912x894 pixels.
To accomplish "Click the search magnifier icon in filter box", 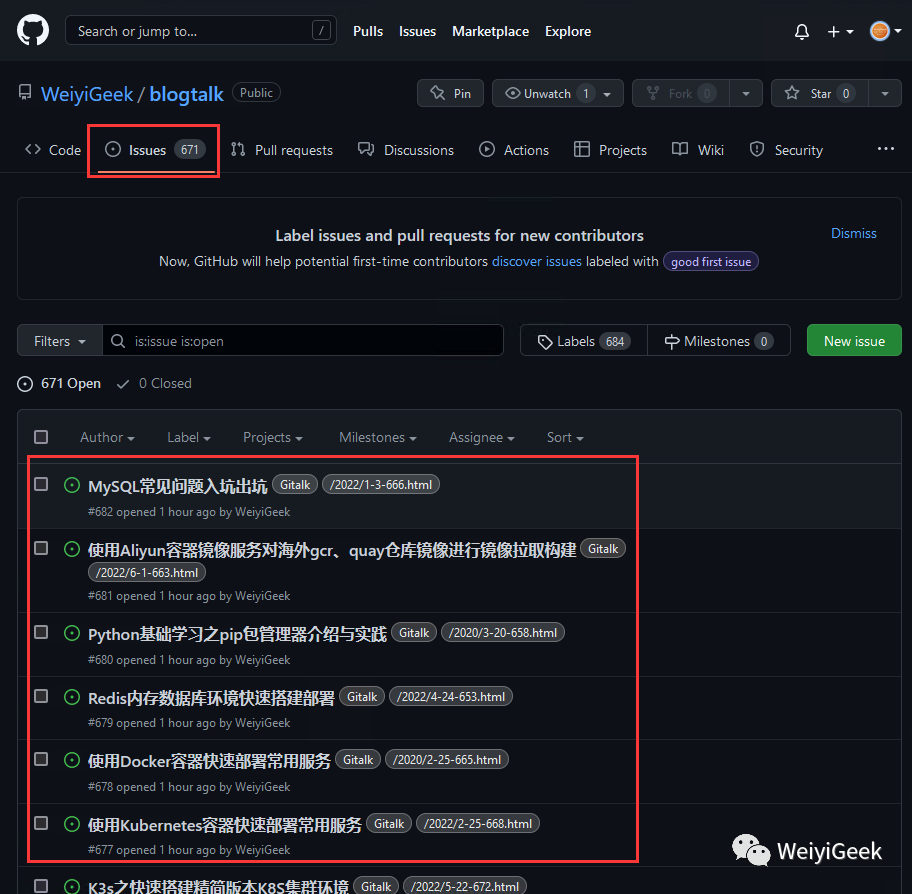I will tap(118, 341).
